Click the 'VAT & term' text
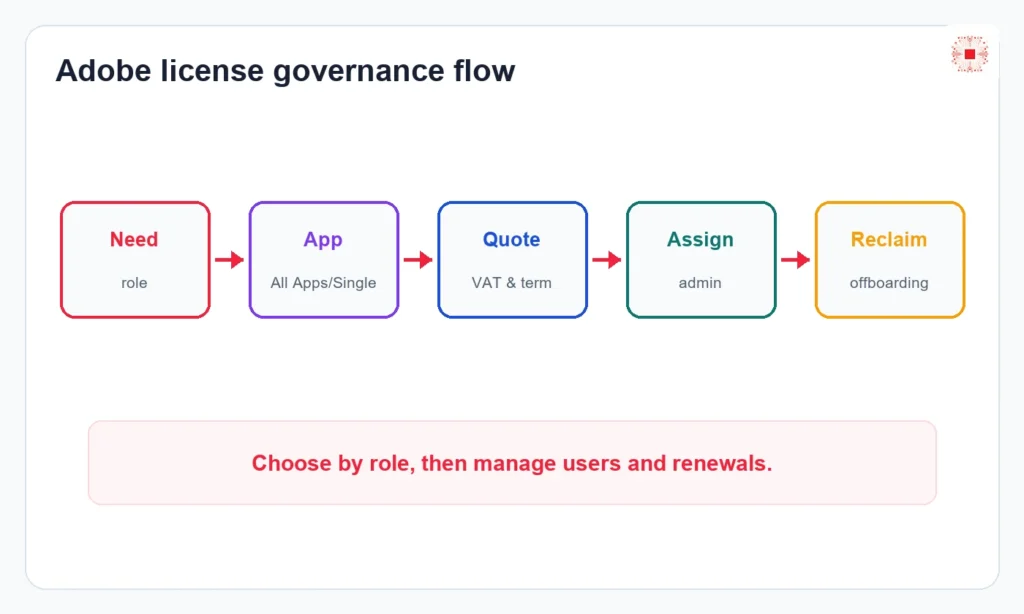This screenshot has height=614, width=1024. (x=511, y=283)
